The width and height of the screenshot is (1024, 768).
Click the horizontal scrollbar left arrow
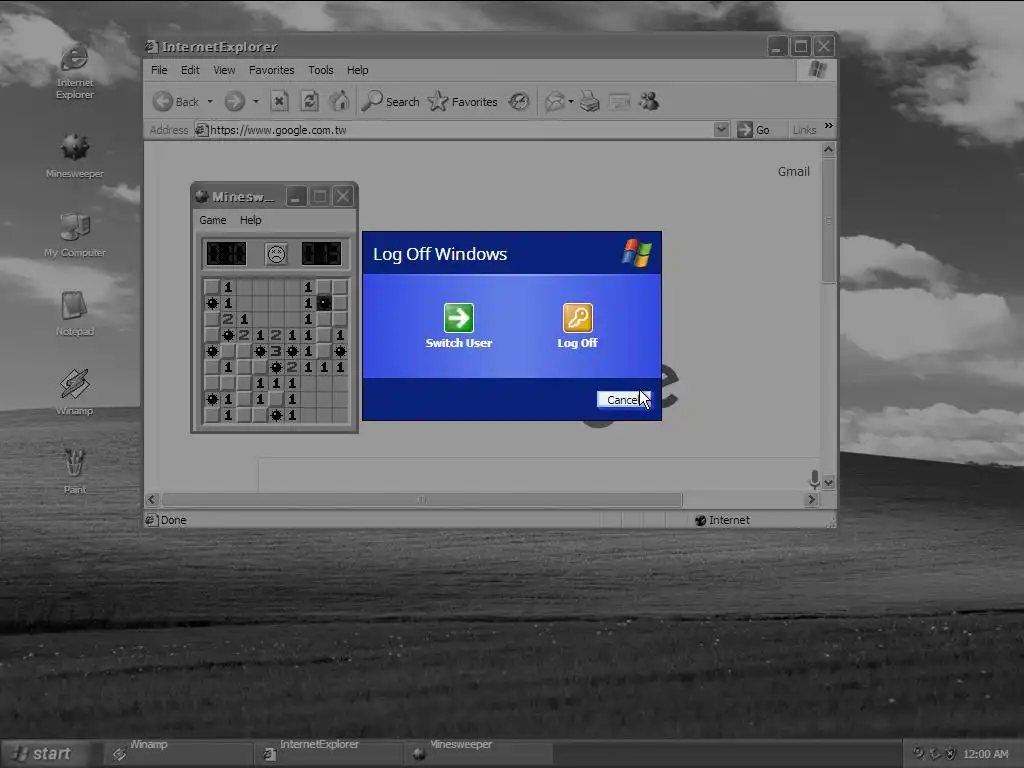click(152, 500)
